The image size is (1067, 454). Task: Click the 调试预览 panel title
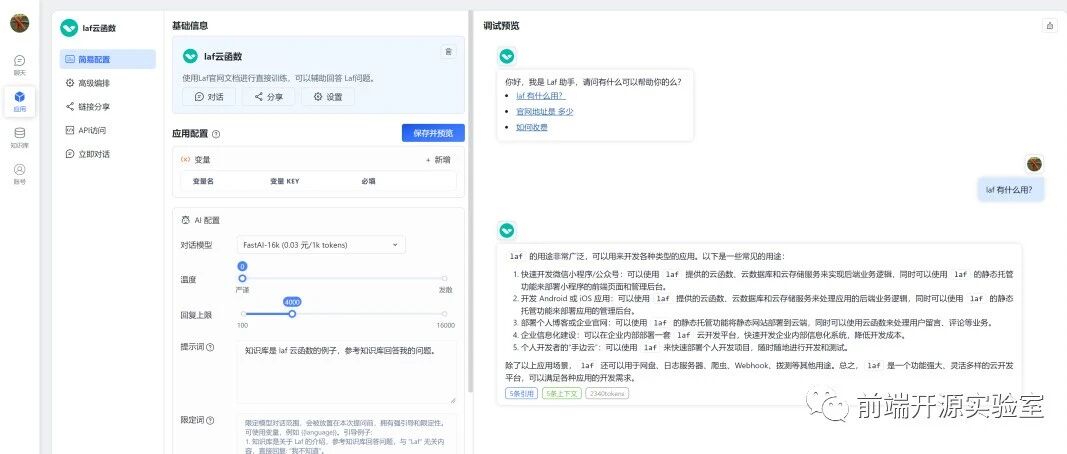pyautogui.click(x=502, y=26)
